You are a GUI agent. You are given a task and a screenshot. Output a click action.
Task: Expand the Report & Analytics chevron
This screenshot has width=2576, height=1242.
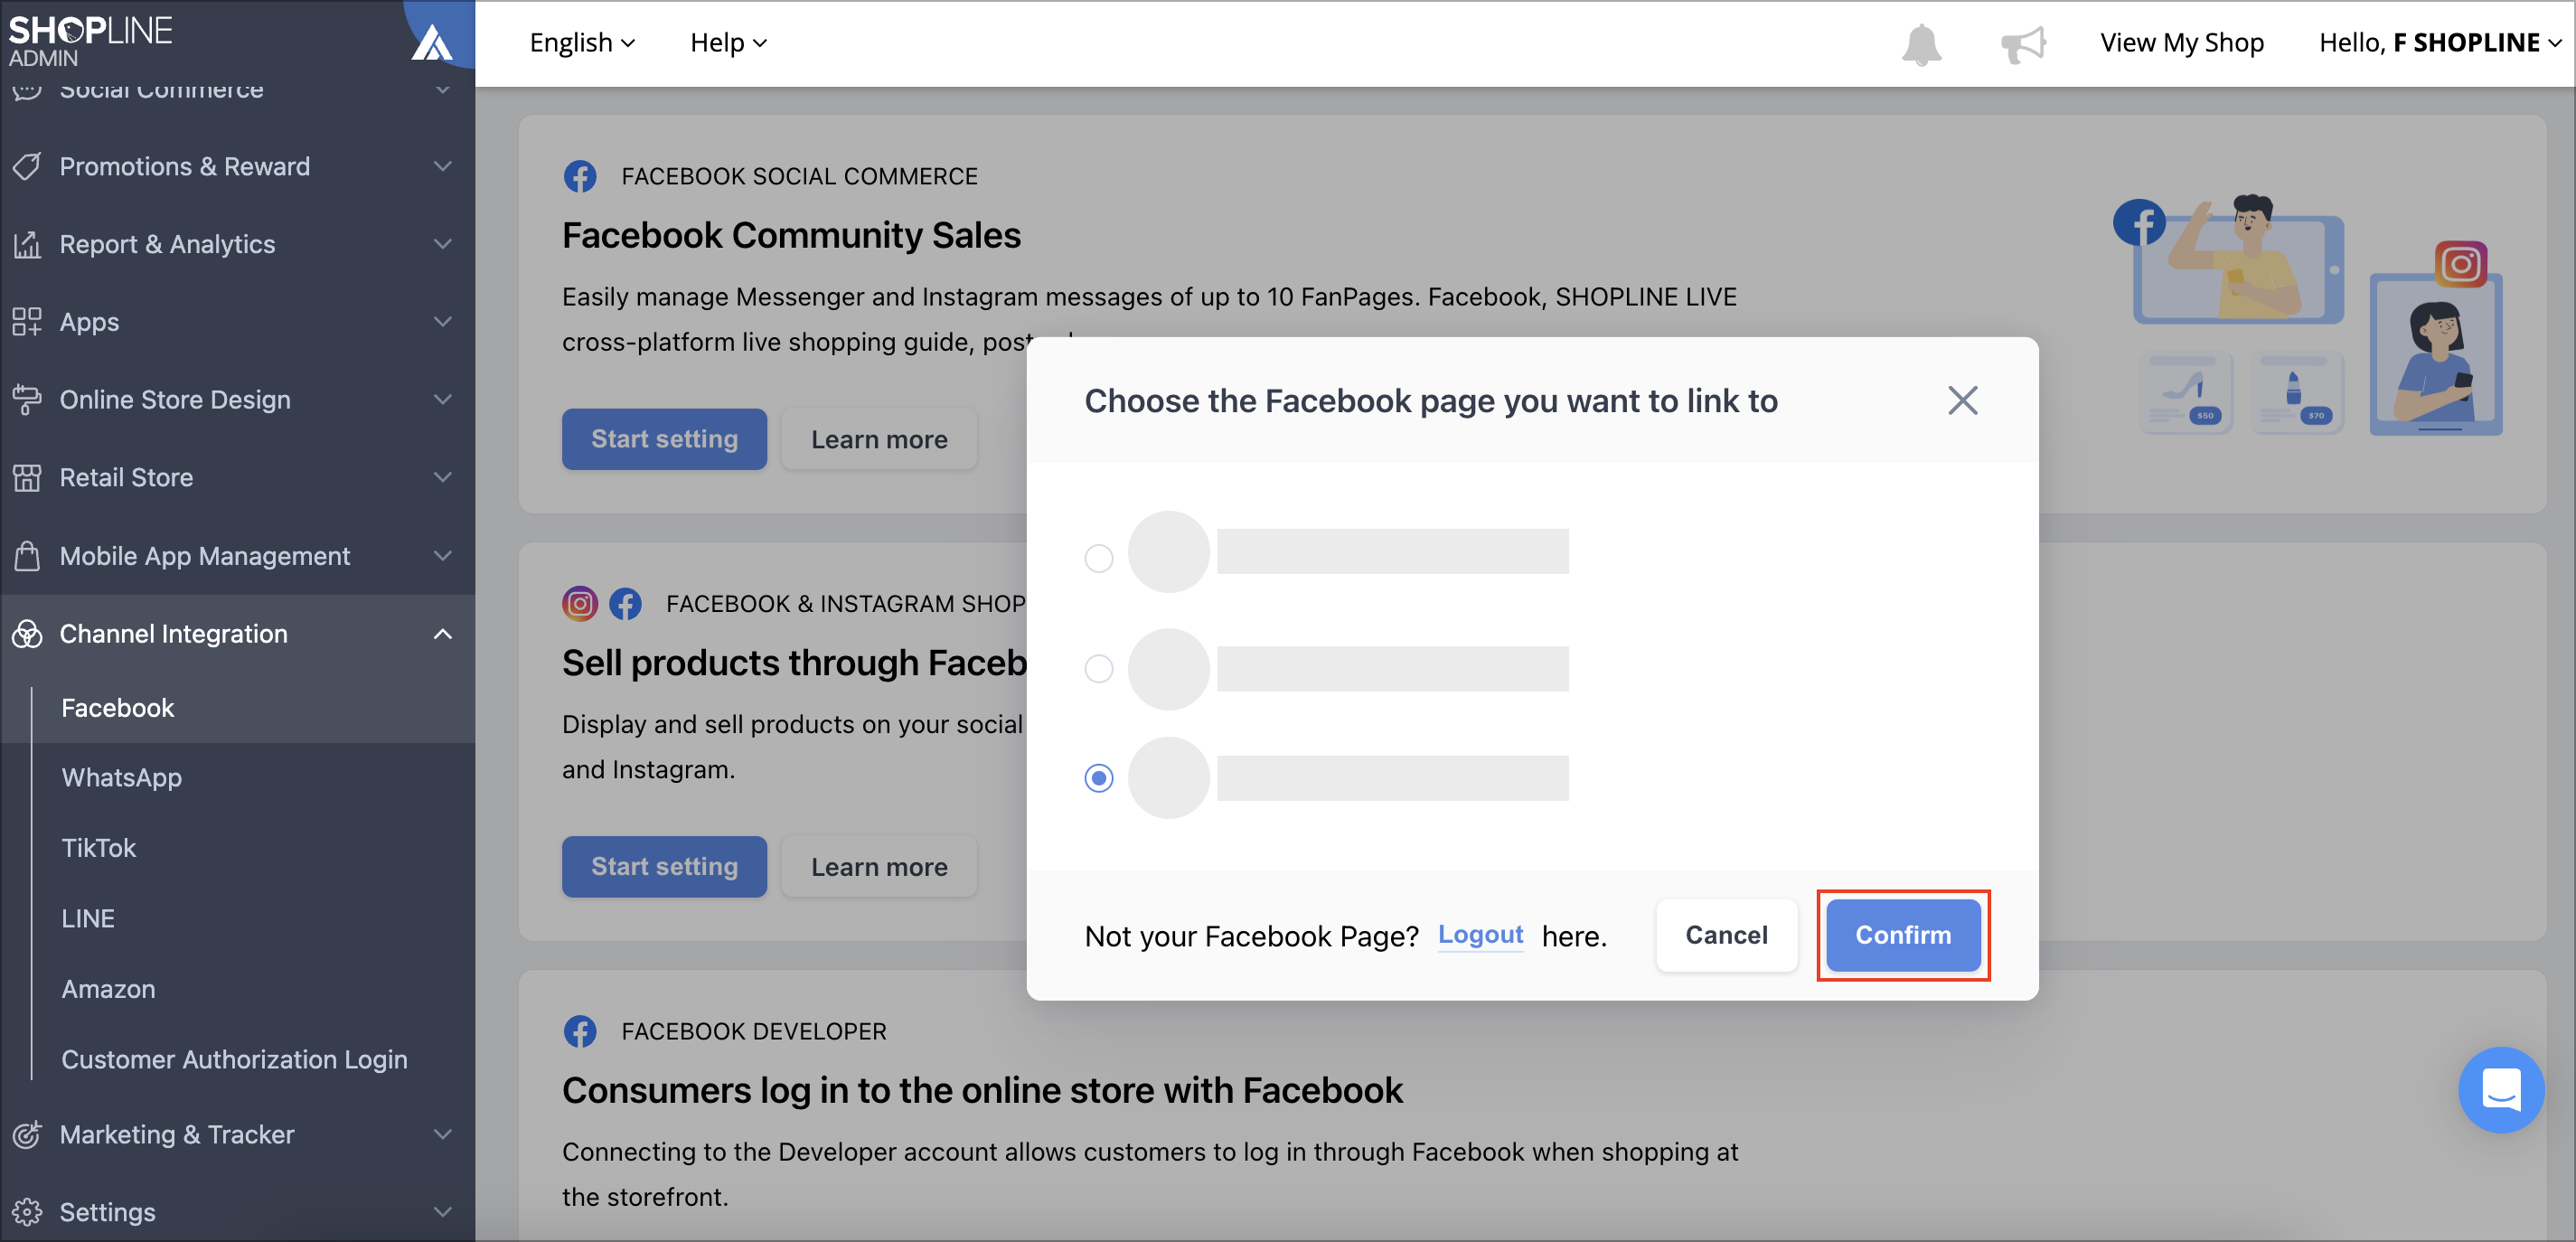[x=443, y=244]
